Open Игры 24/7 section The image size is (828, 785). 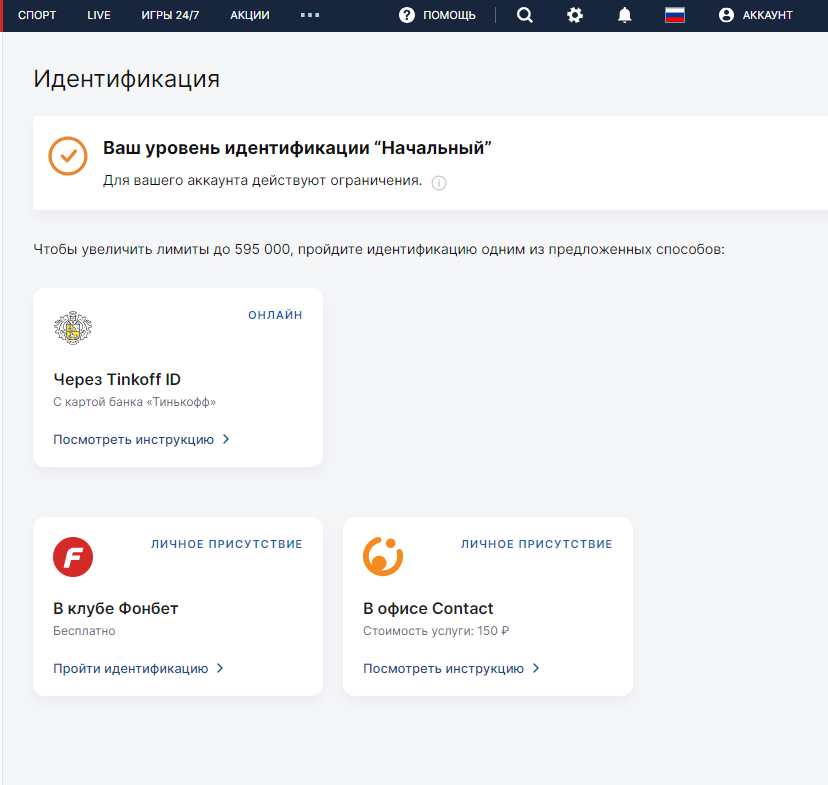(170, 15)
